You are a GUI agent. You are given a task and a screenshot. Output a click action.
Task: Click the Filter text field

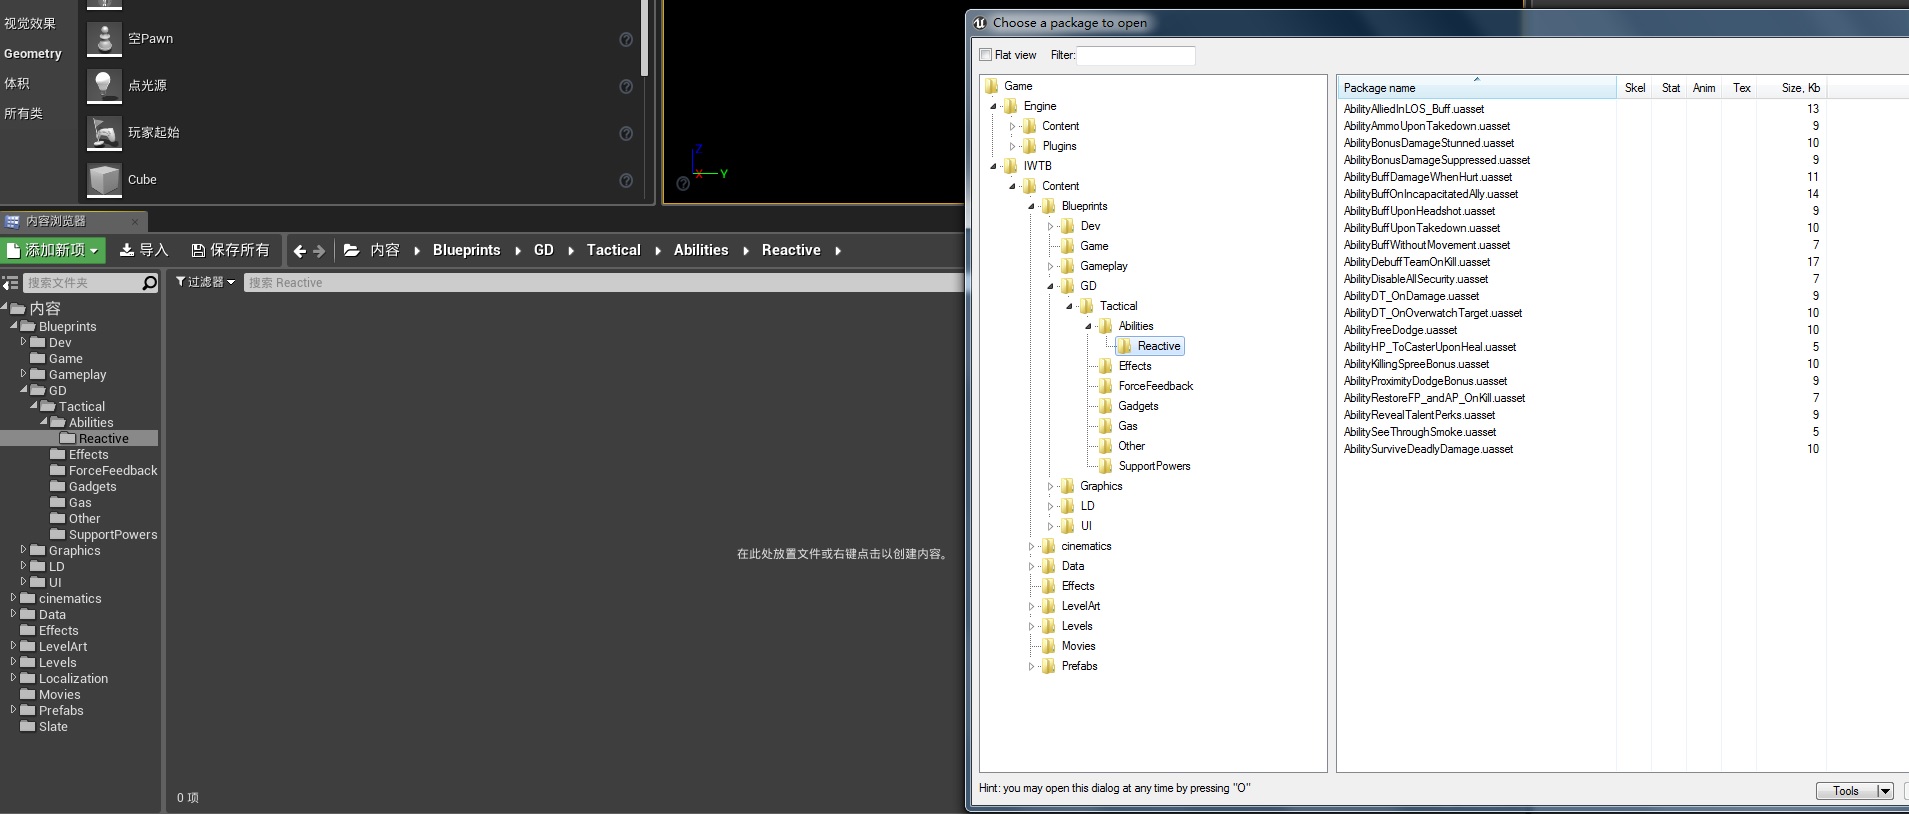pyautogui.click(x=1136, y=56)
